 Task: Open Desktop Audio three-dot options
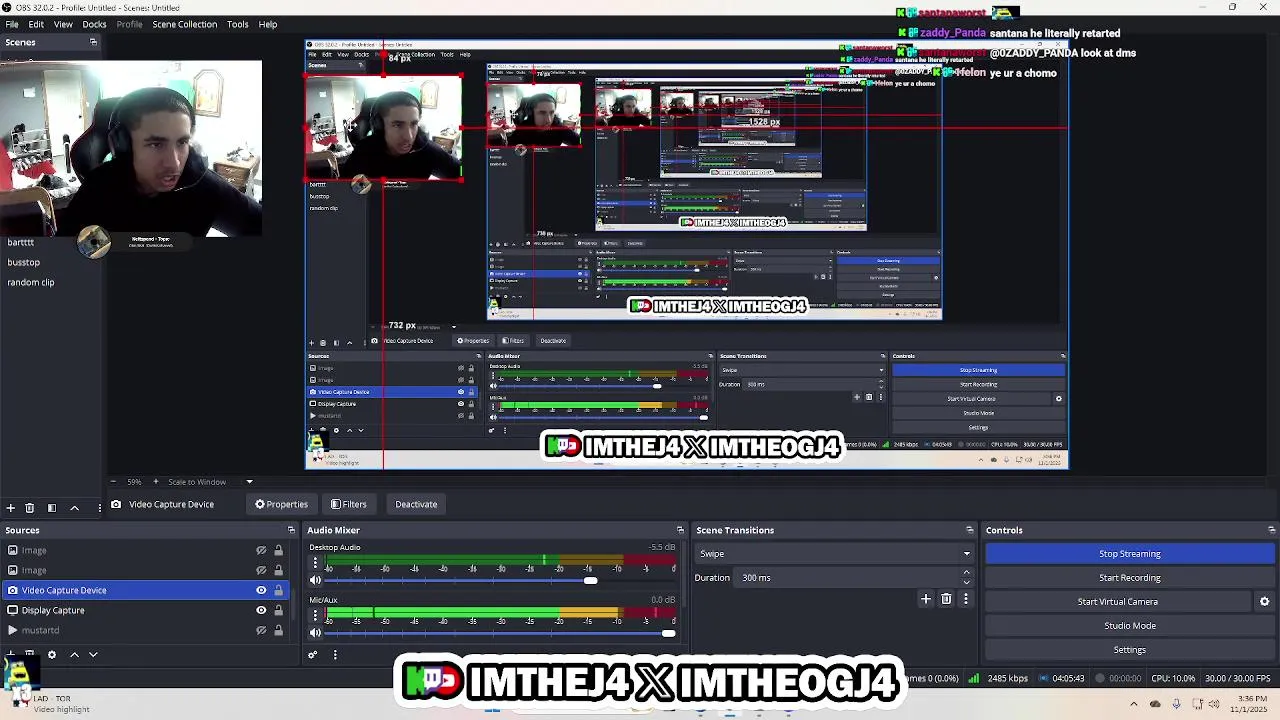[315, 563]
